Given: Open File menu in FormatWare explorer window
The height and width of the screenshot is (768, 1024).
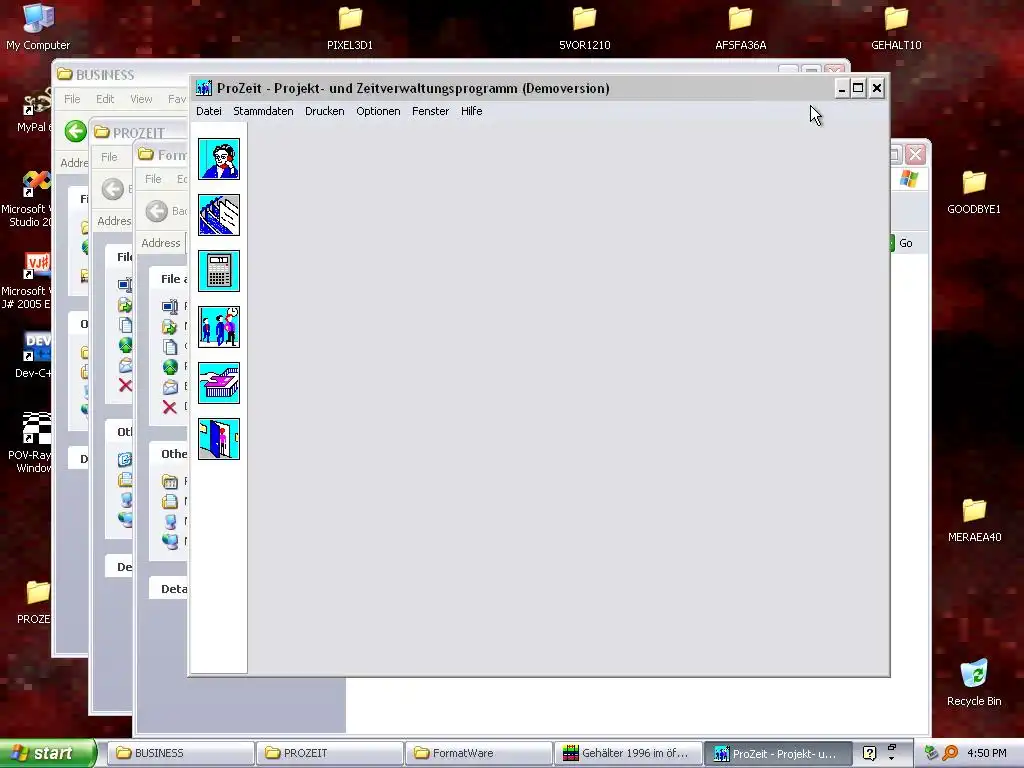Looking at the screenshot, I should click(x=153, y=179).
